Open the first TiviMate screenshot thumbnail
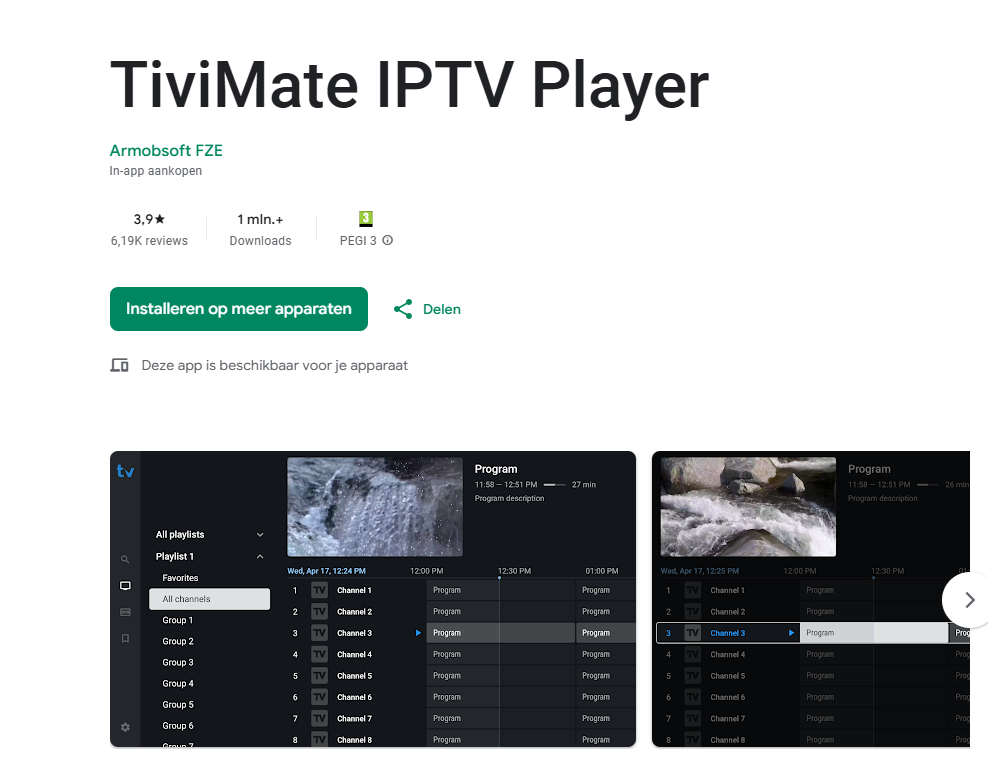 tap(373, 599)
